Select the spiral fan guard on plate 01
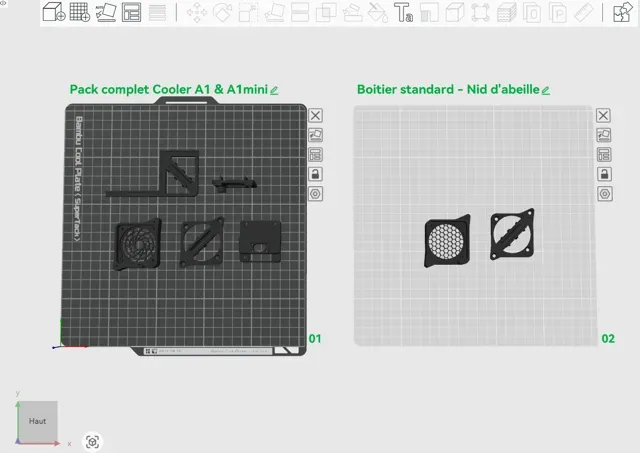 138,244
